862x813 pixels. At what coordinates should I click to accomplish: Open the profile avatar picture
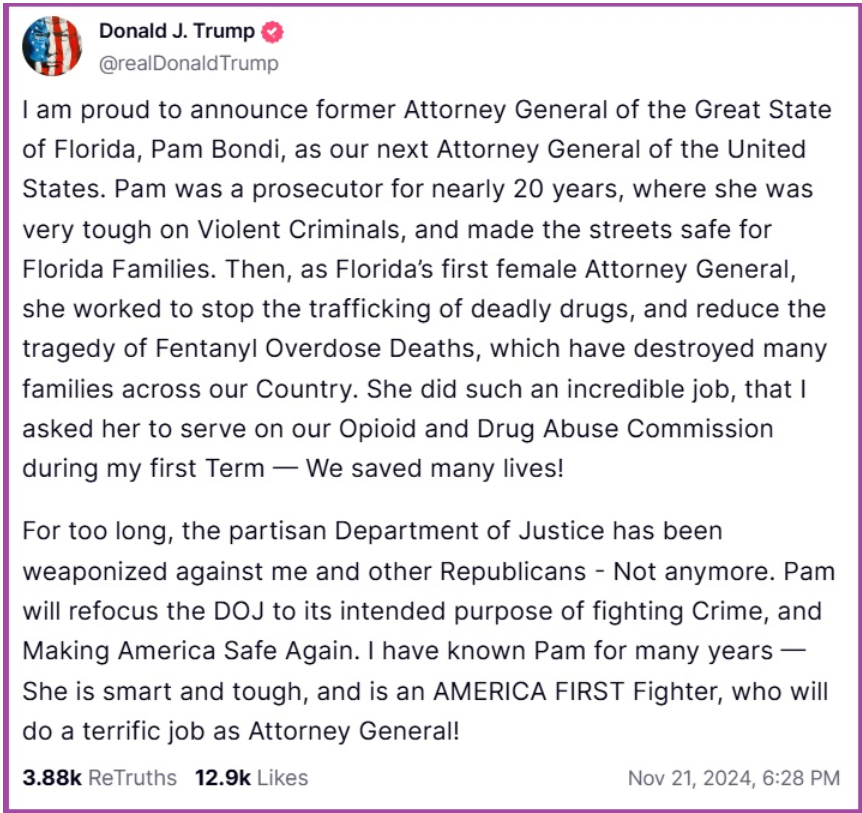[x=51, y=46]
